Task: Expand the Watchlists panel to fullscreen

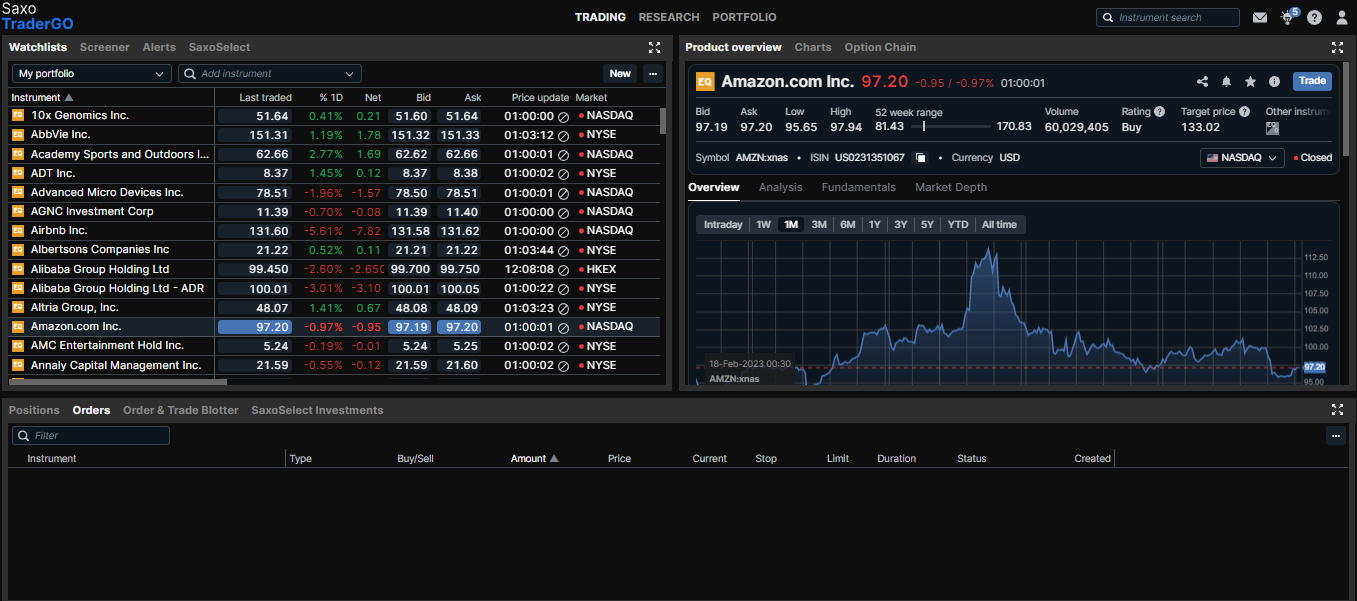Action: tap(655, 47)
